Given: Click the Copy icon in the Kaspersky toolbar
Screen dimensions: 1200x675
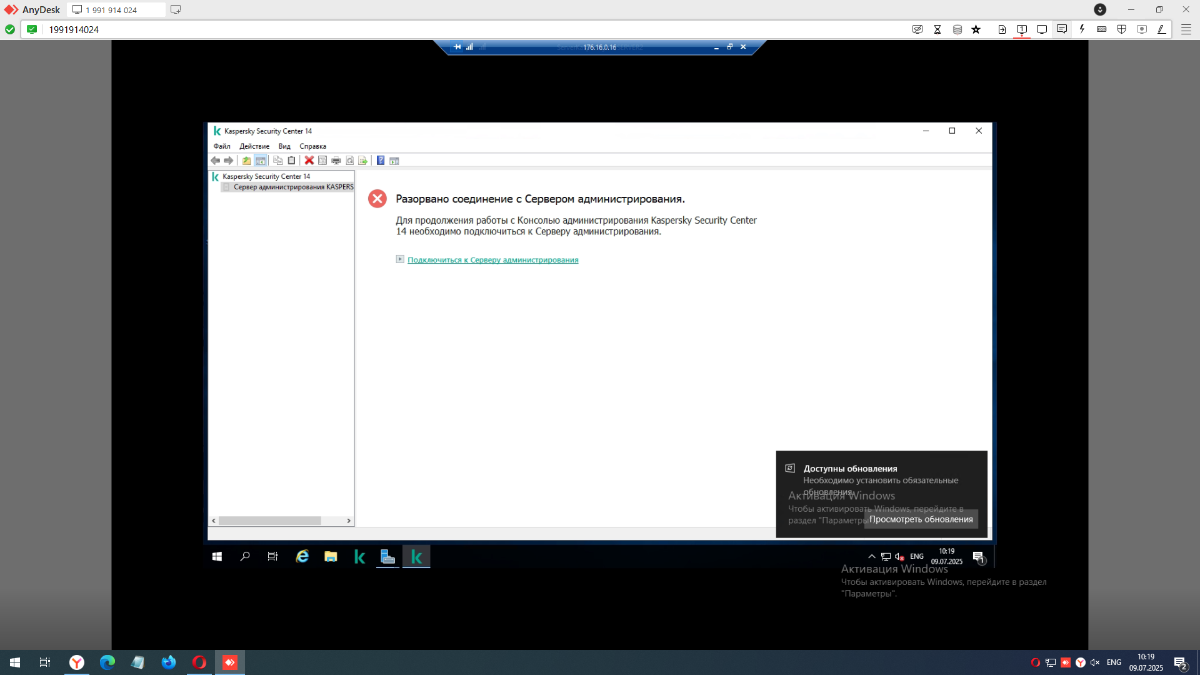Looking at the screenshot, I should (278, 160).
